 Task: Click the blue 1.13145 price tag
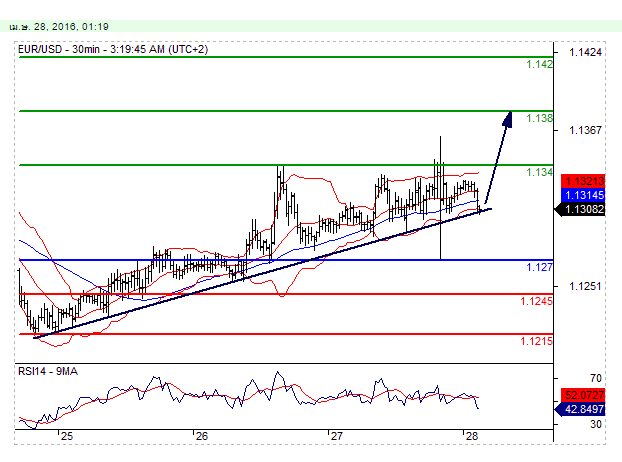pos(582,194)
